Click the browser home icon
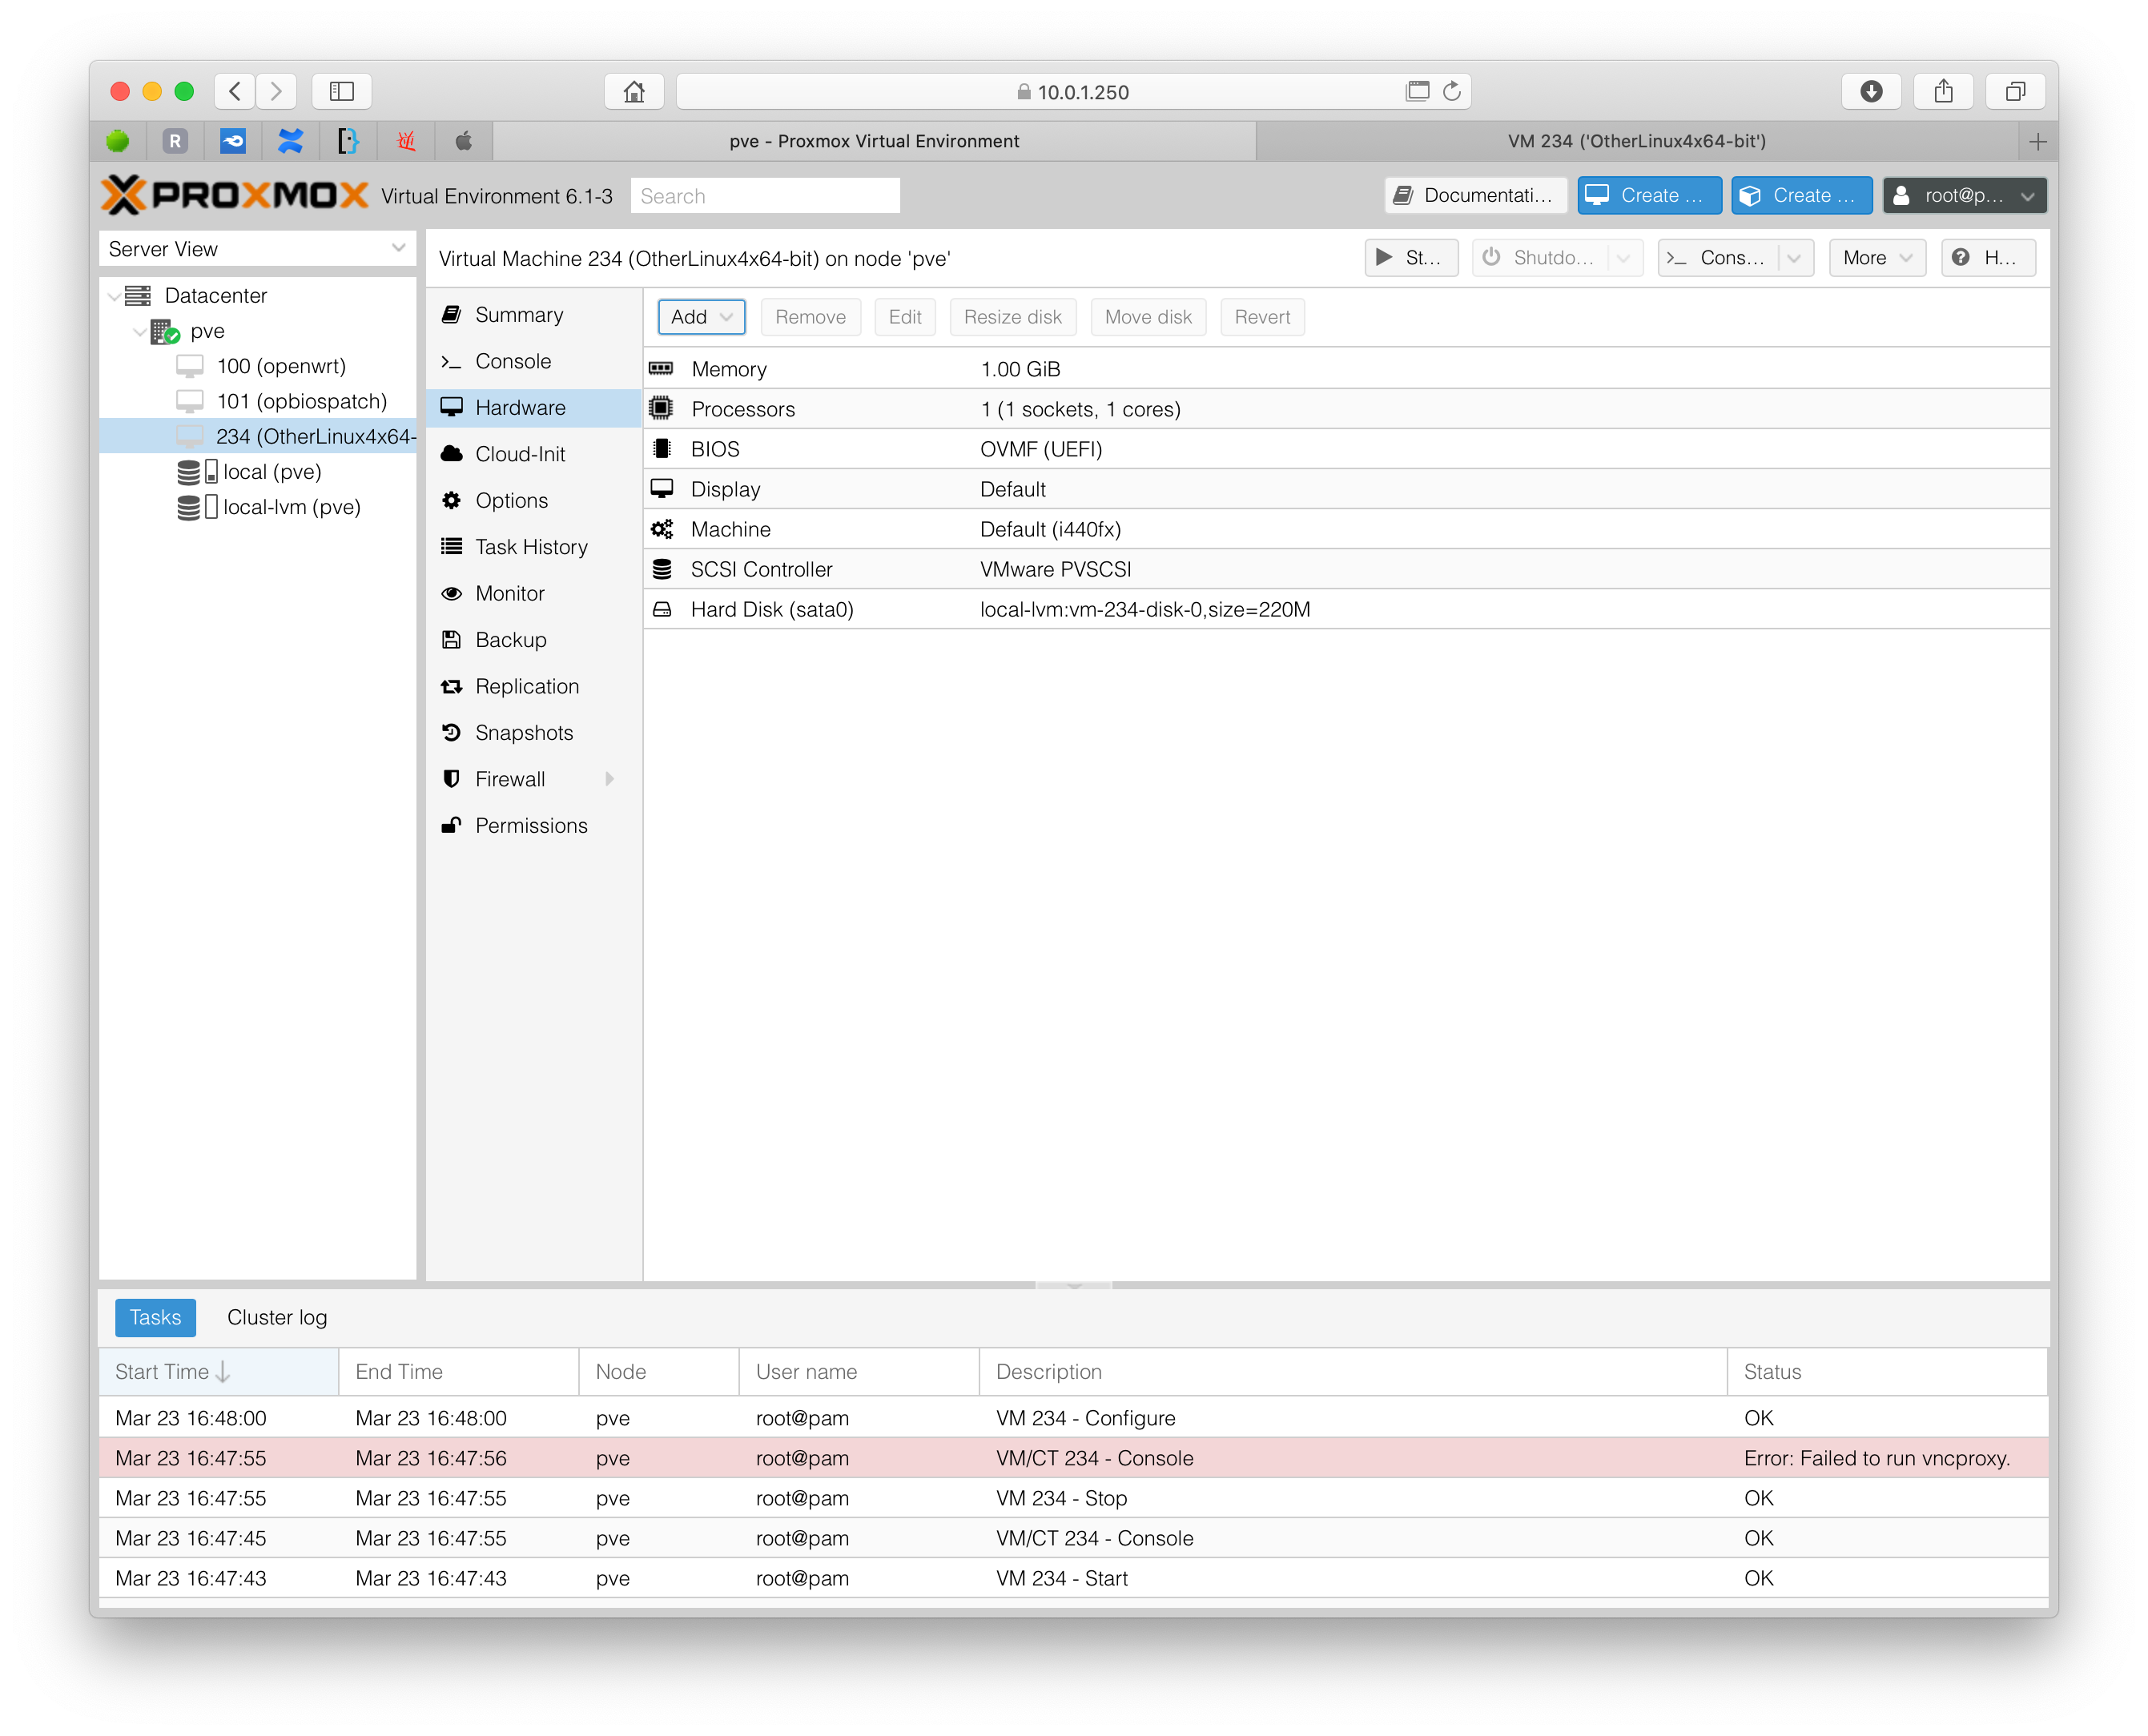Viewport: 2148px width, 1736px height. coord(634,91)
